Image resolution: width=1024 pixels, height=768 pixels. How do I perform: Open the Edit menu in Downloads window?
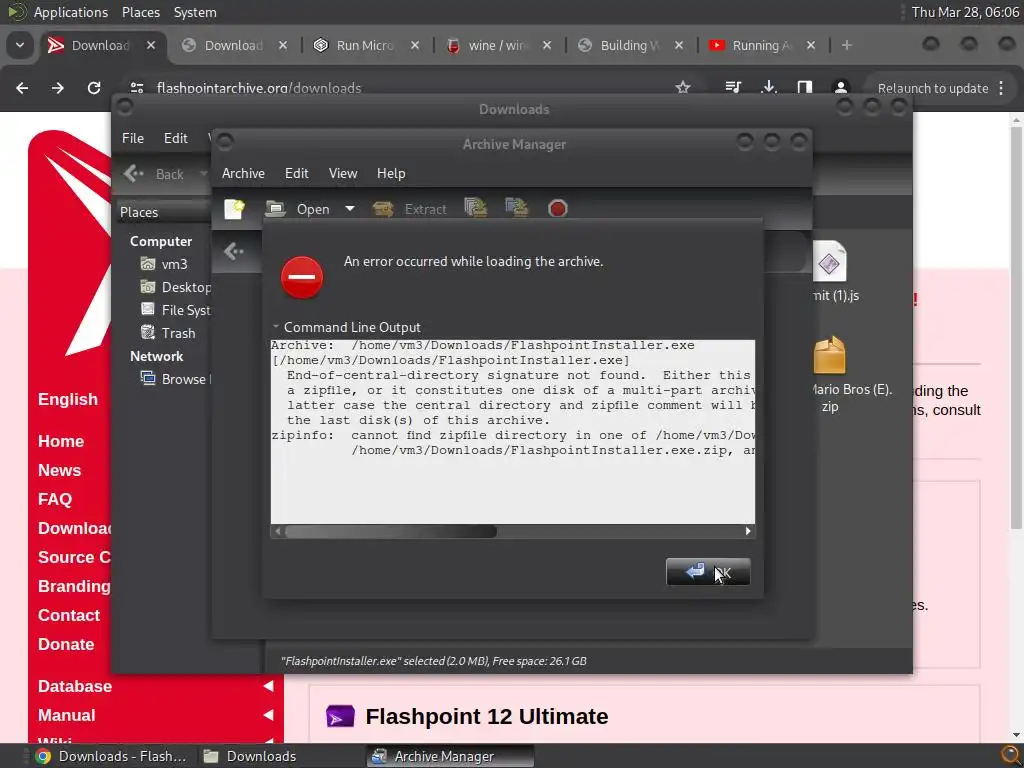176,138
